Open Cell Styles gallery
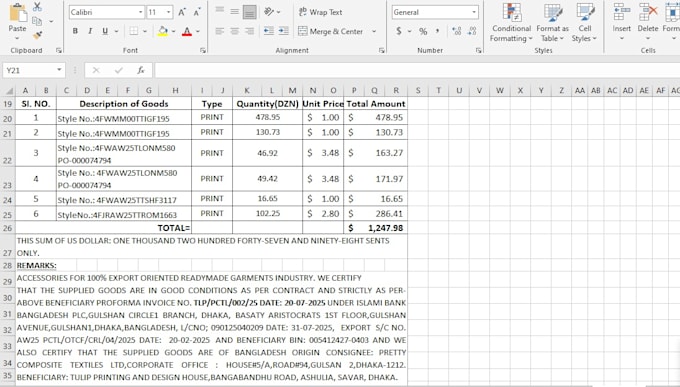 pos(585,23)
